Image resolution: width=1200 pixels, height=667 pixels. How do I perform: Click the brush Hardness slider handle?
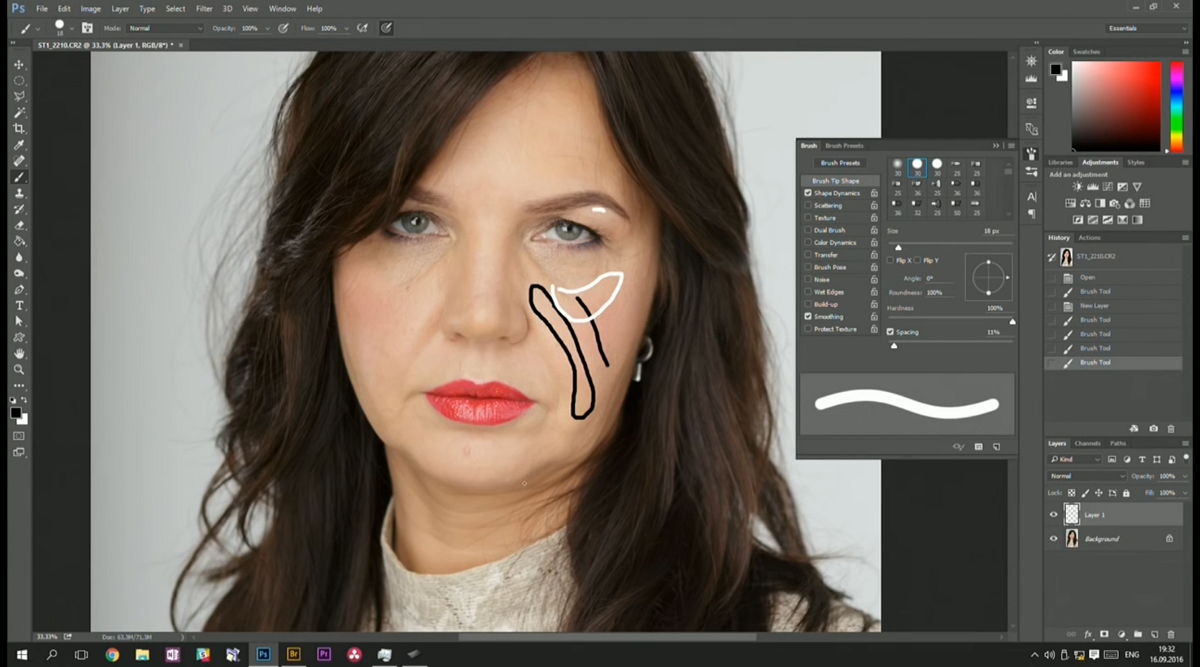pos(1012,321)
